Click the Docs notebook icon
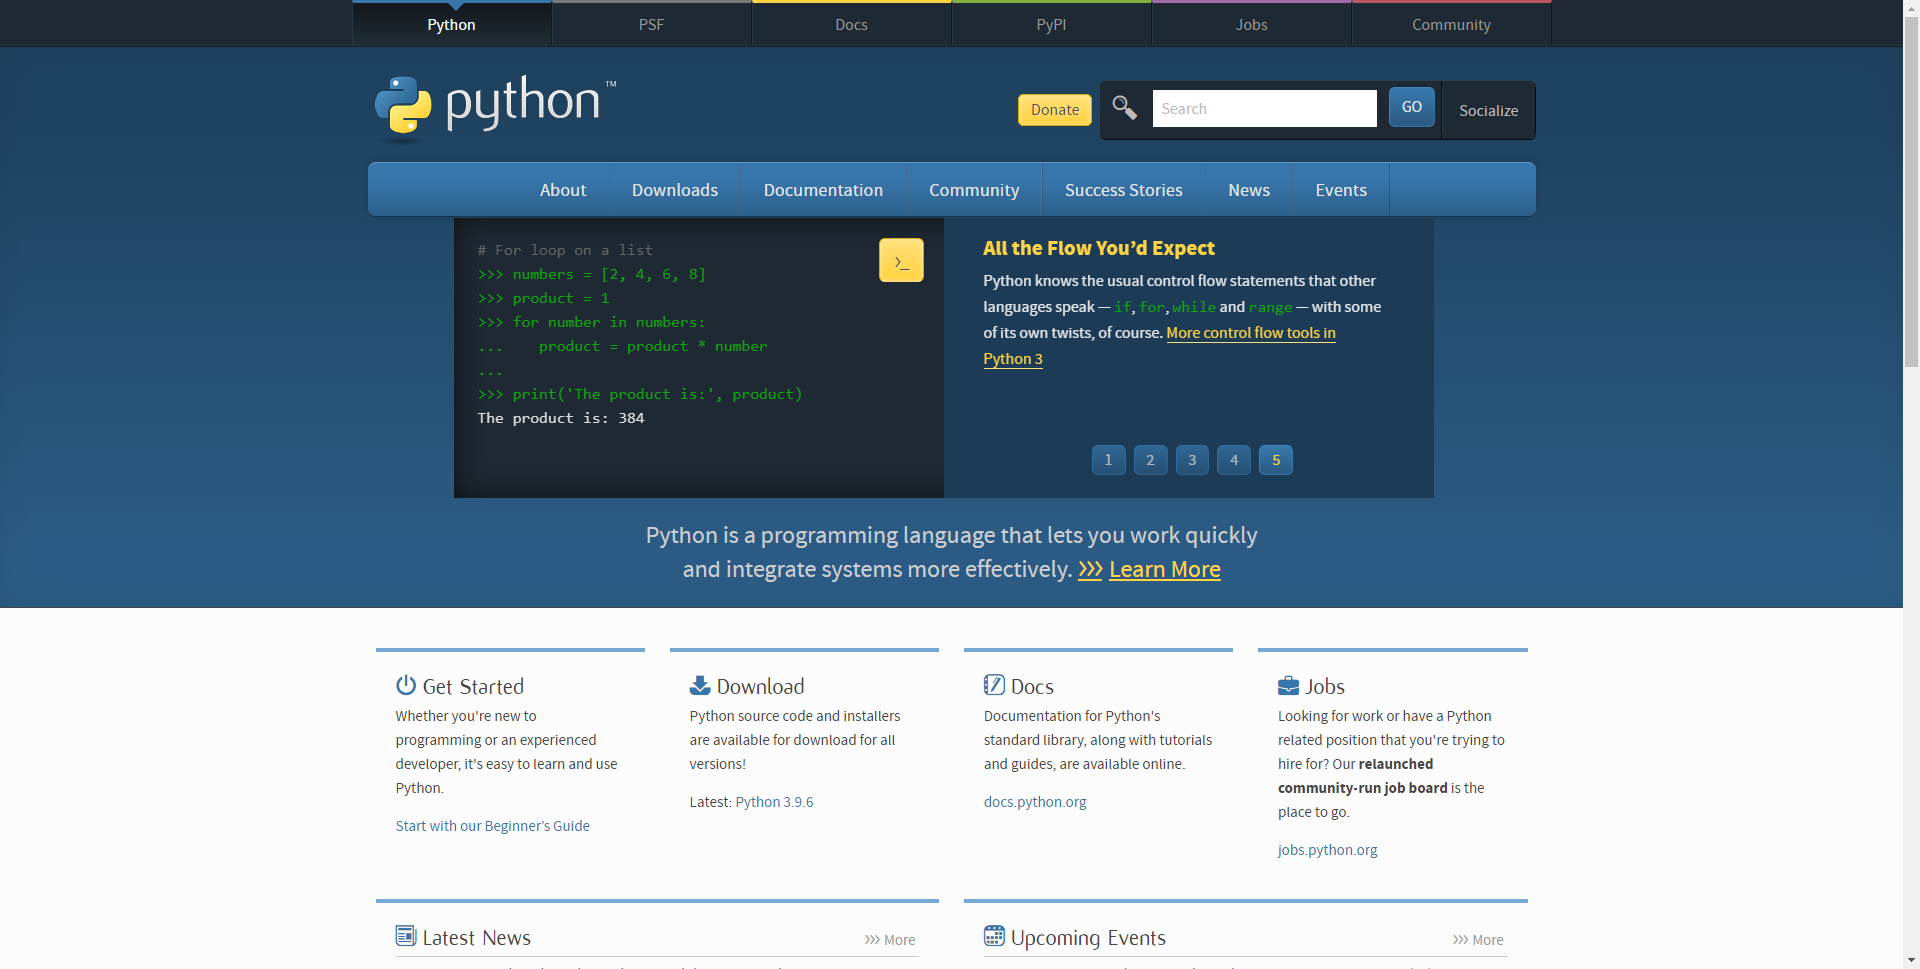The height and width of the screenshot is (969, 1920). pos(994,685)
